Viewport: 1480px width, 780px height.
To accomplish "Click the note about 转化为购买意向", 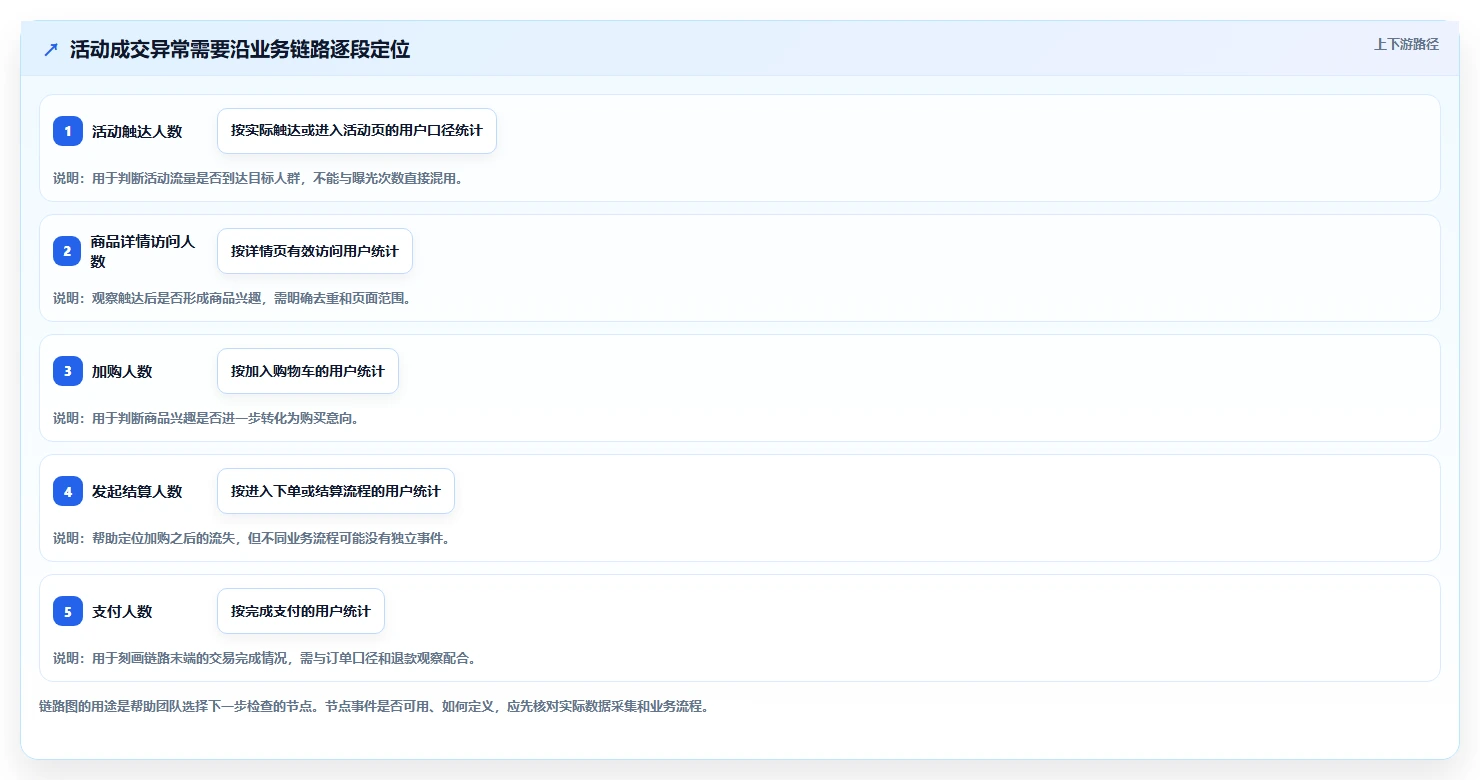I will [206, 418].
